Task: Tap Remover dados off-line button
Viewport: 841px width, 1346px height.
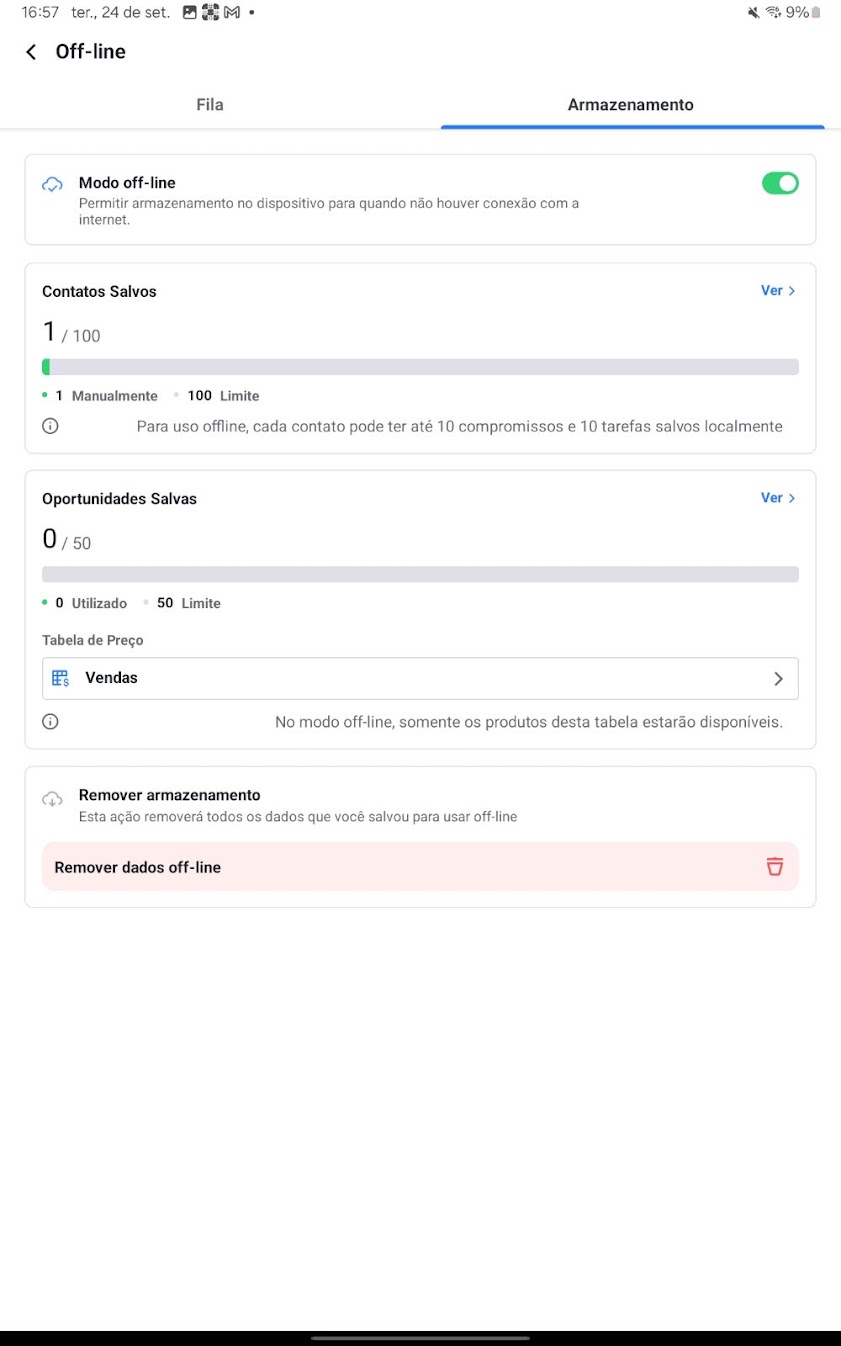Action: tap(420, 867)
